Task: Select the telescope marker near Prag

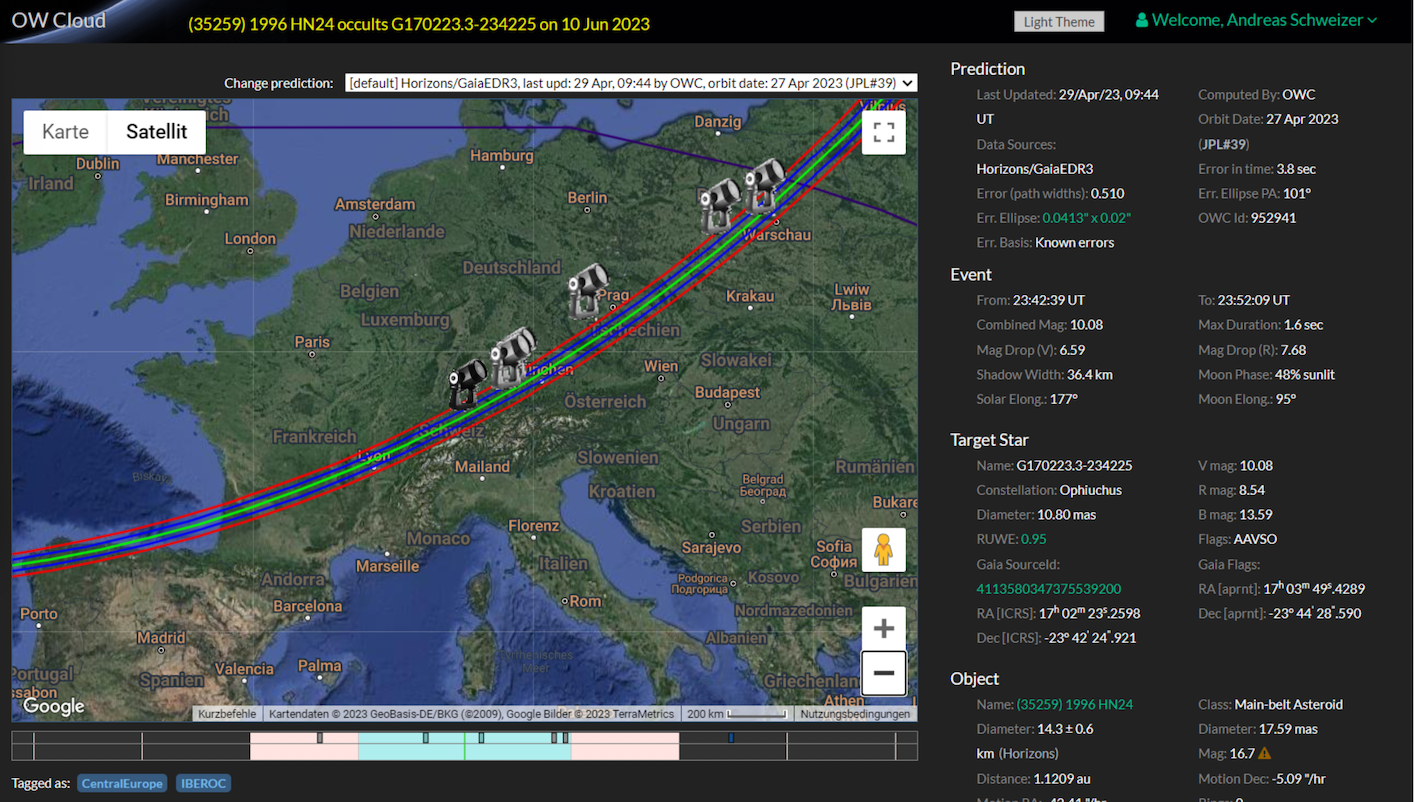Action: click(x=588, y=290)
